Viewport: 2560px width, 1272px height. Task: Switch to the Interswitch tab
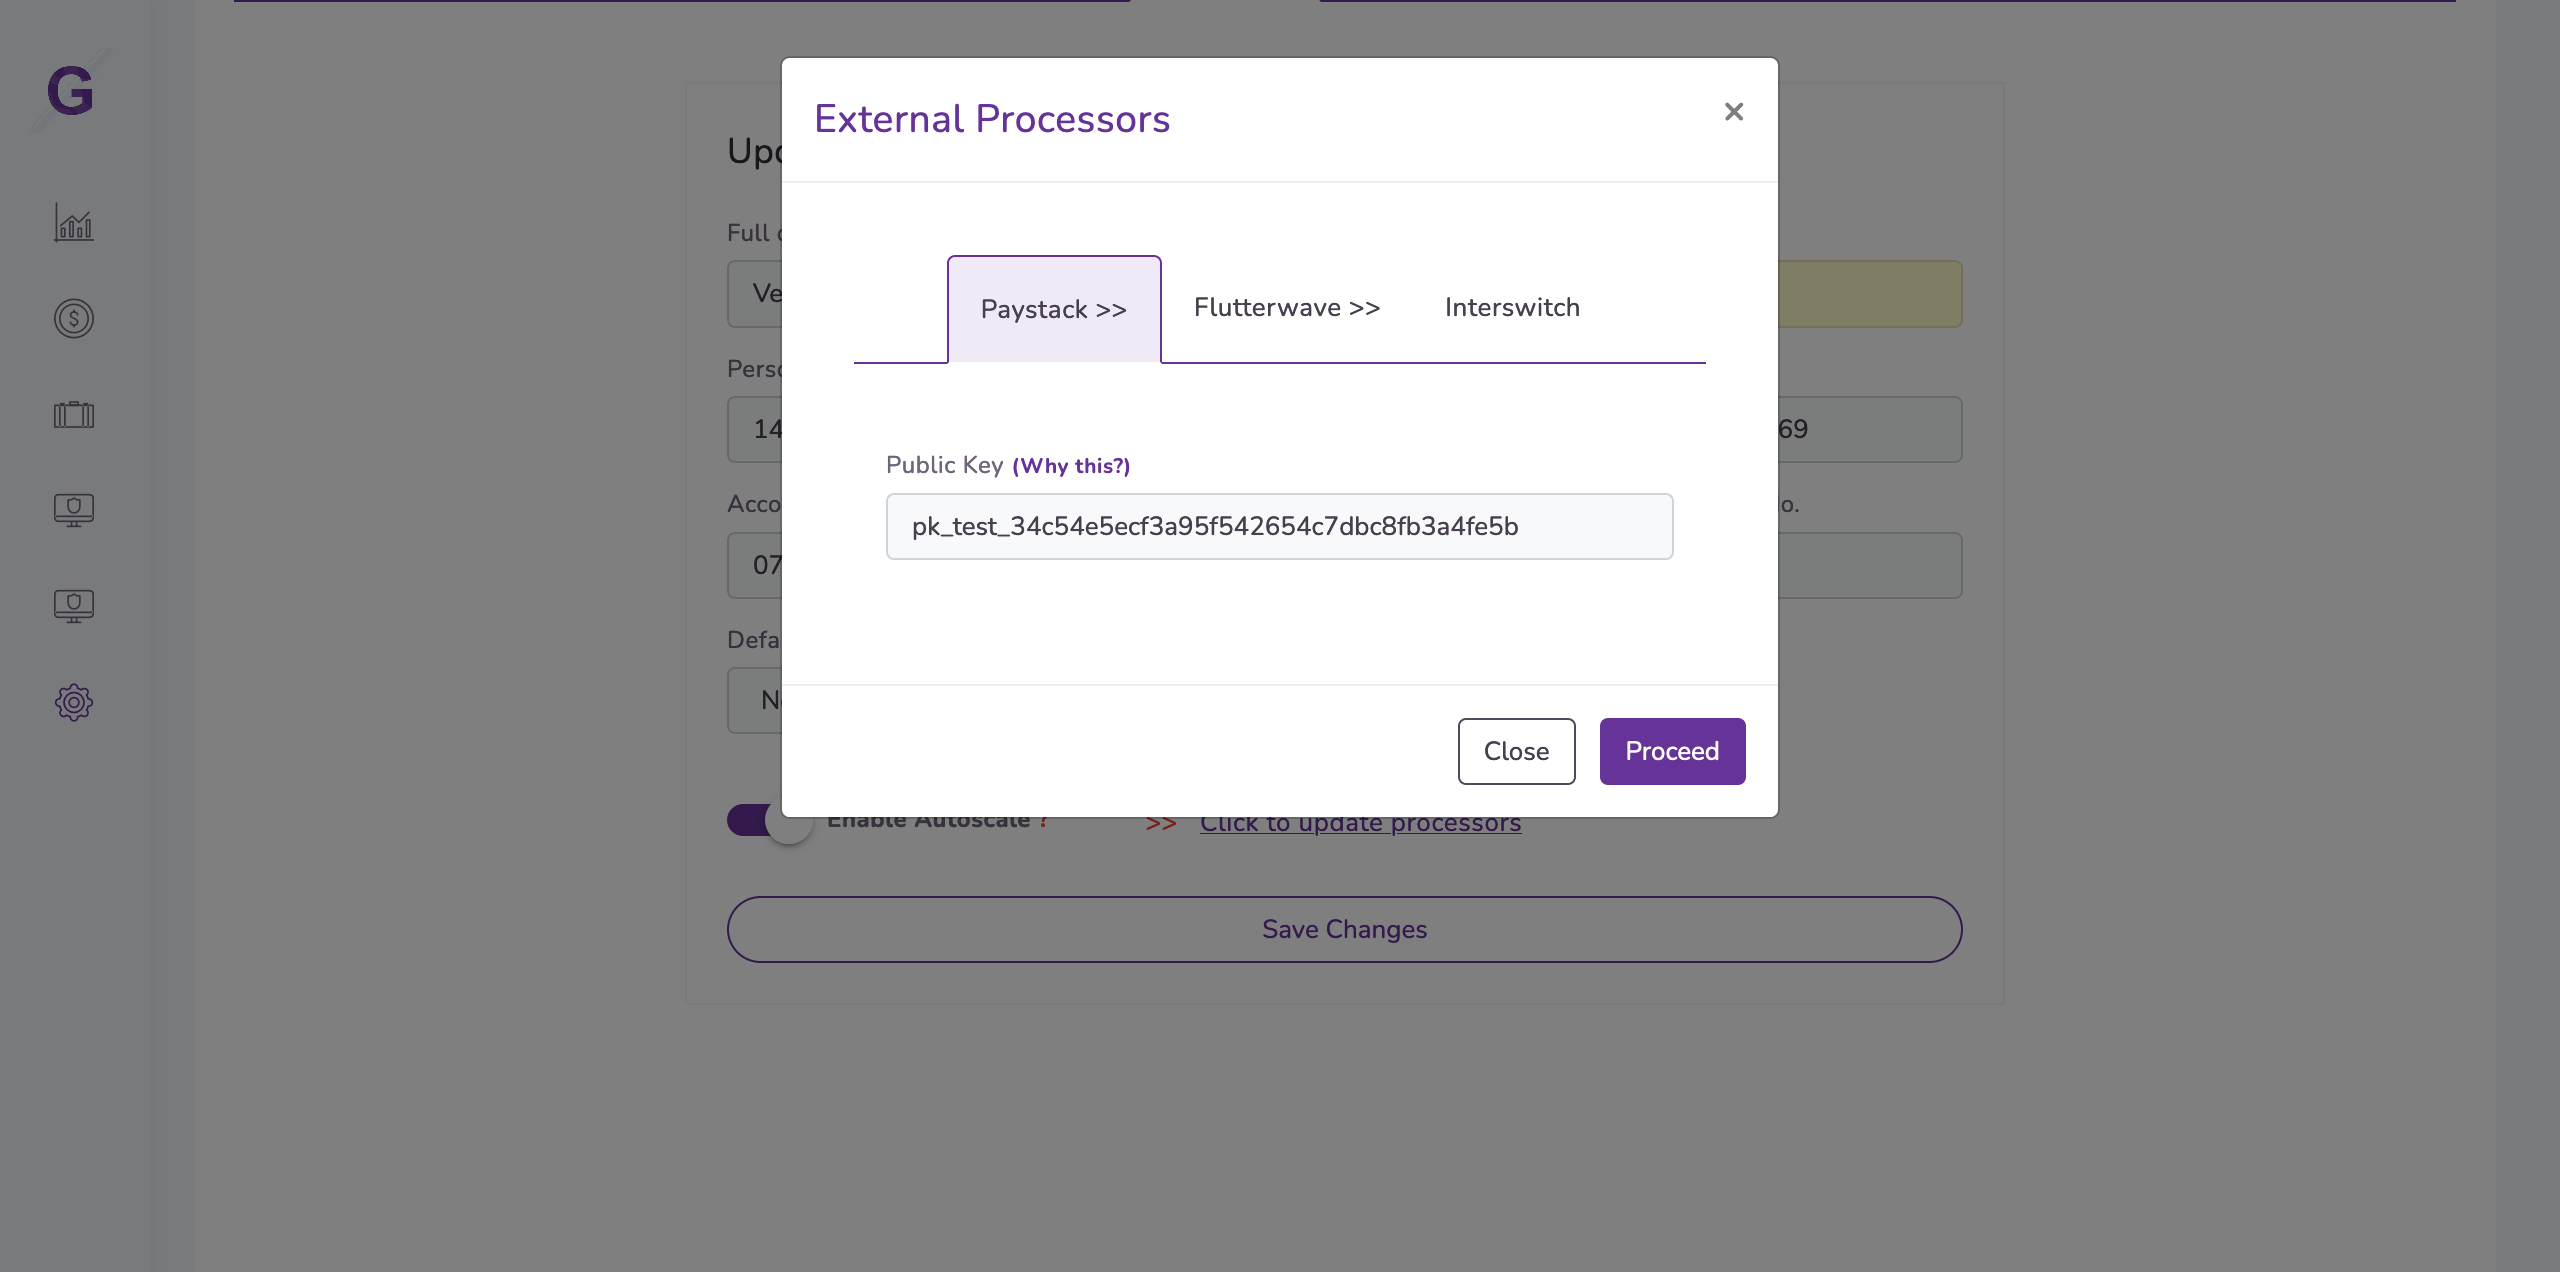click(x=1511, y=308)
